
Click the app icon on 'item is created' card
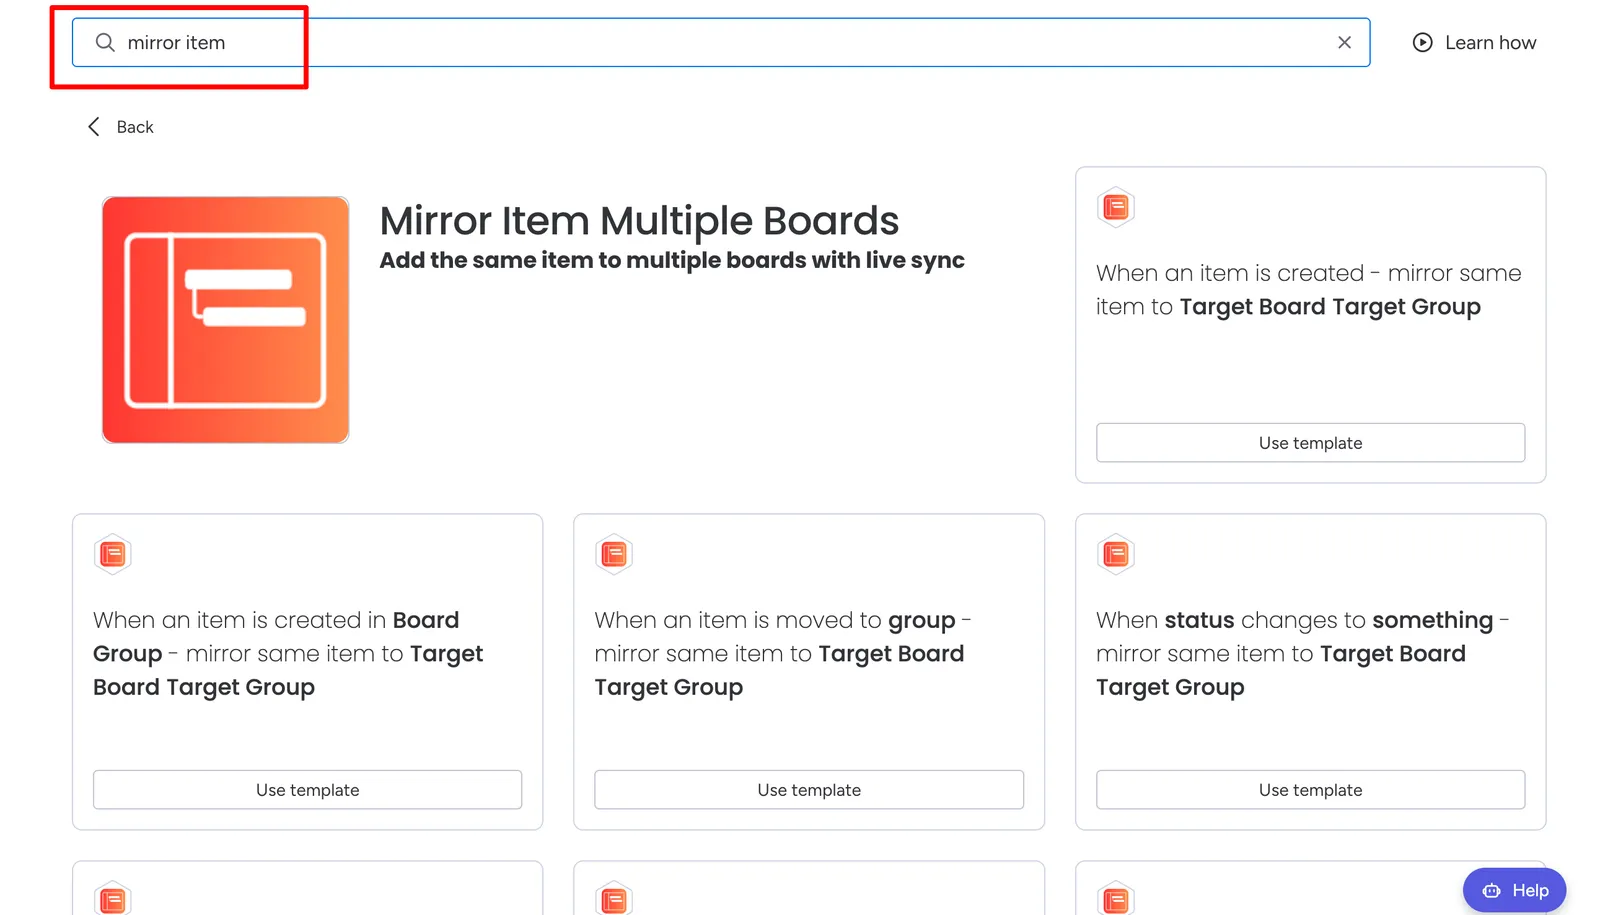point(1115,207)
